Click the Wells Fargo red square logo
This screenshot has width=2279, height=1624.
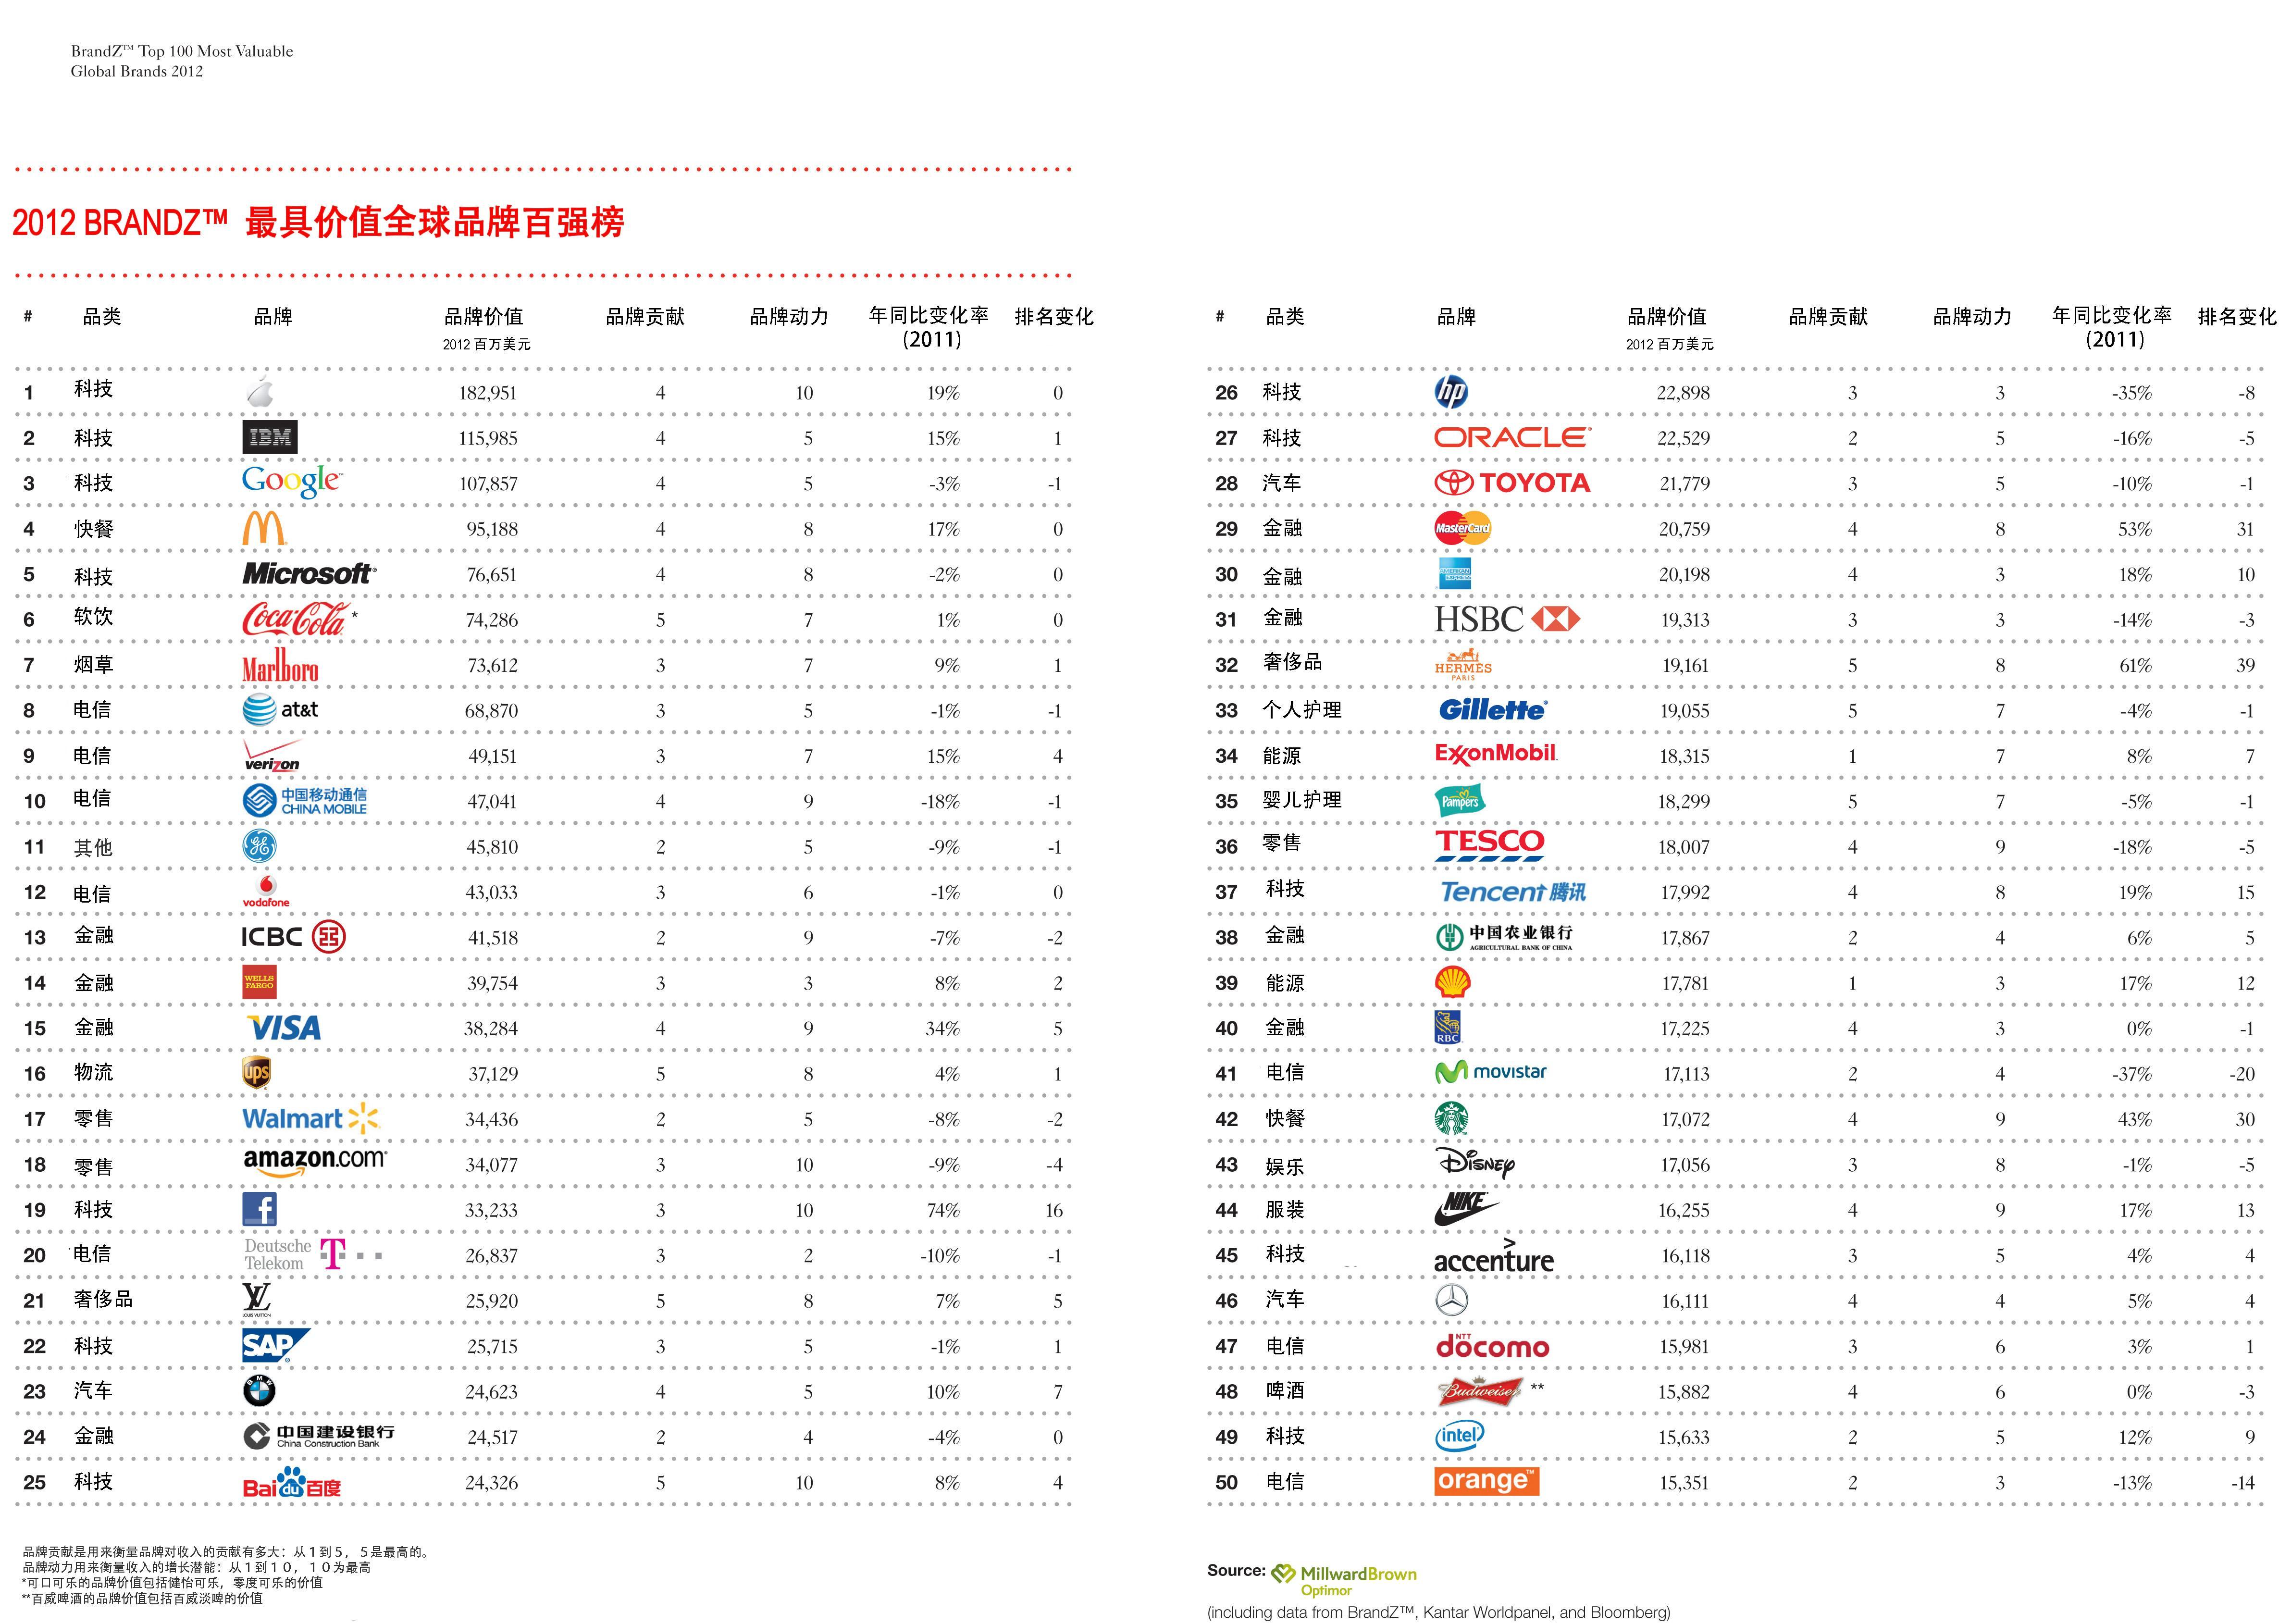pyautogui.click(x=259, y=982)
